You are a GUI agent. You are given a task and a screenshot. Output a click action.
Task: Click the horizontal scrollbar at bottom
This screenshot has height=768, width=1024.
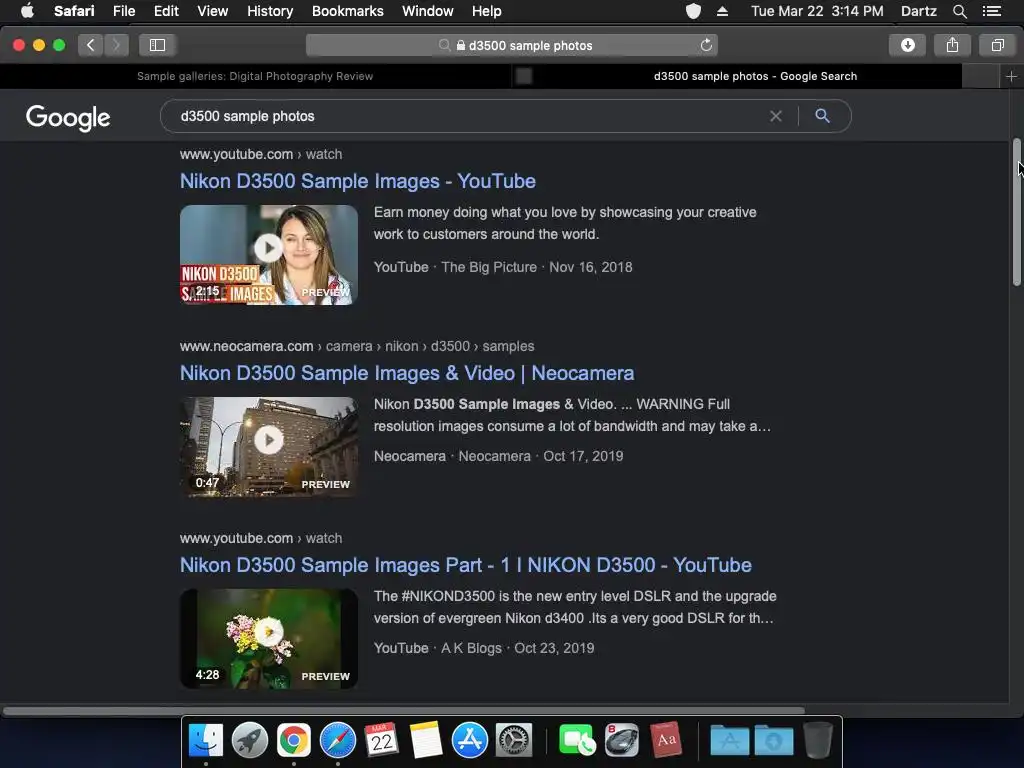pos(404,711)
